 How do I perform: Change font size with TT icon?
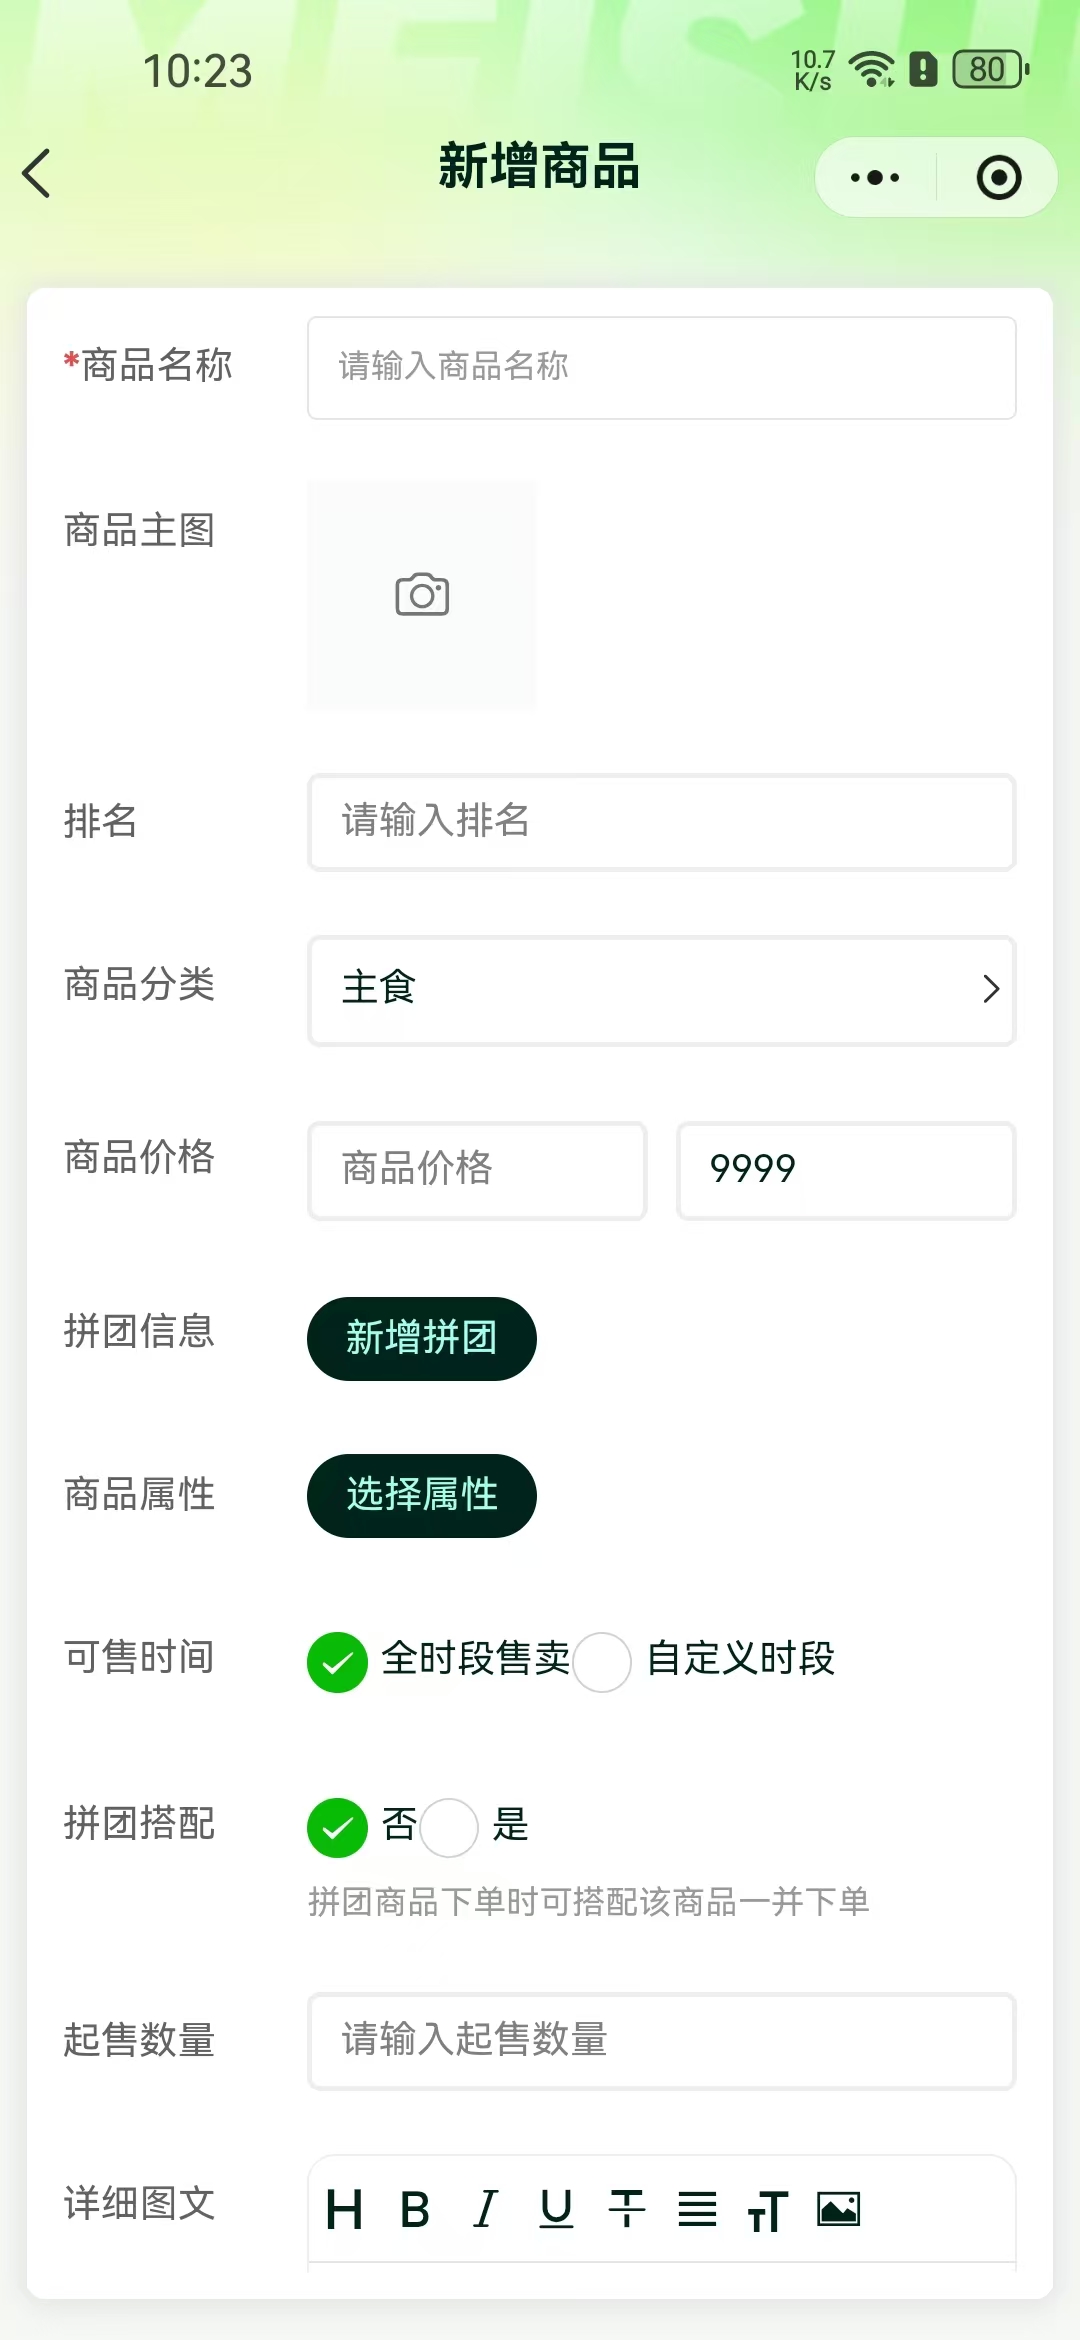[x=768, y=2210]
